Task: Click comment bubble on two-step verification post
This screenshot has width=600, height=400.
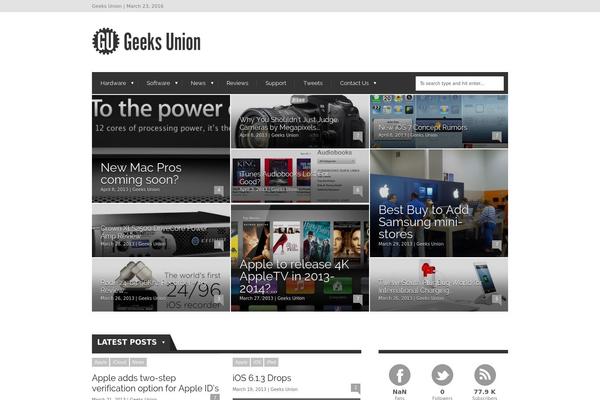Action: [215, 397]
